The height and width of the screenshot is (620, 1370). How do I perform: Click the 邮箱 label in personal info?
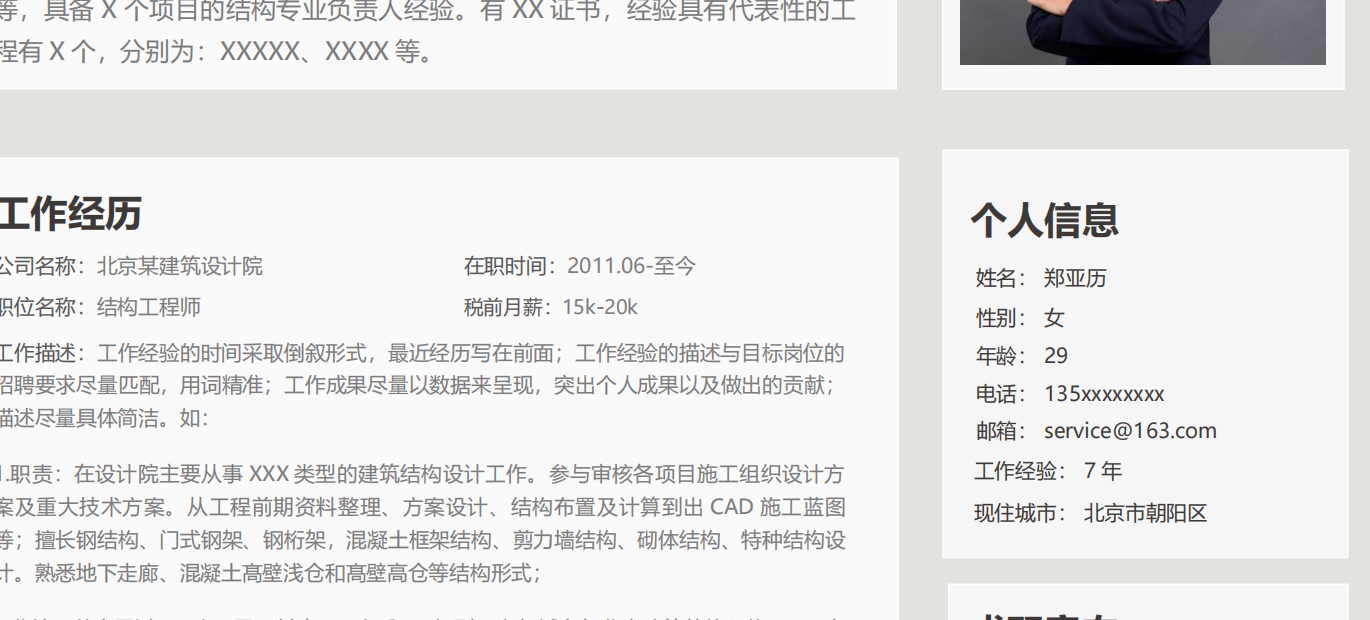(x=999, y=431)
